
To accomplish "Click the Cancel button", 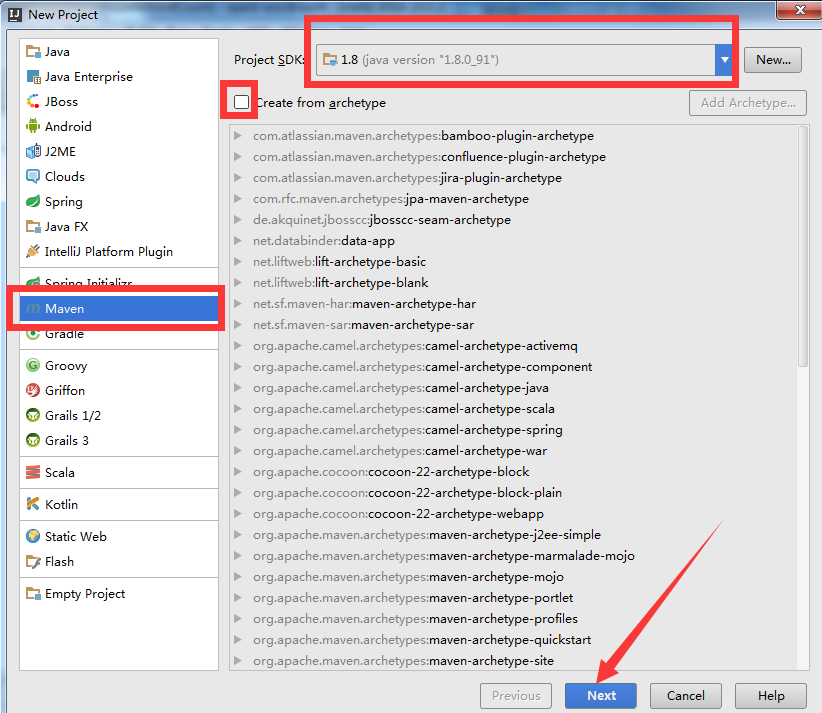I will point(686,696).
